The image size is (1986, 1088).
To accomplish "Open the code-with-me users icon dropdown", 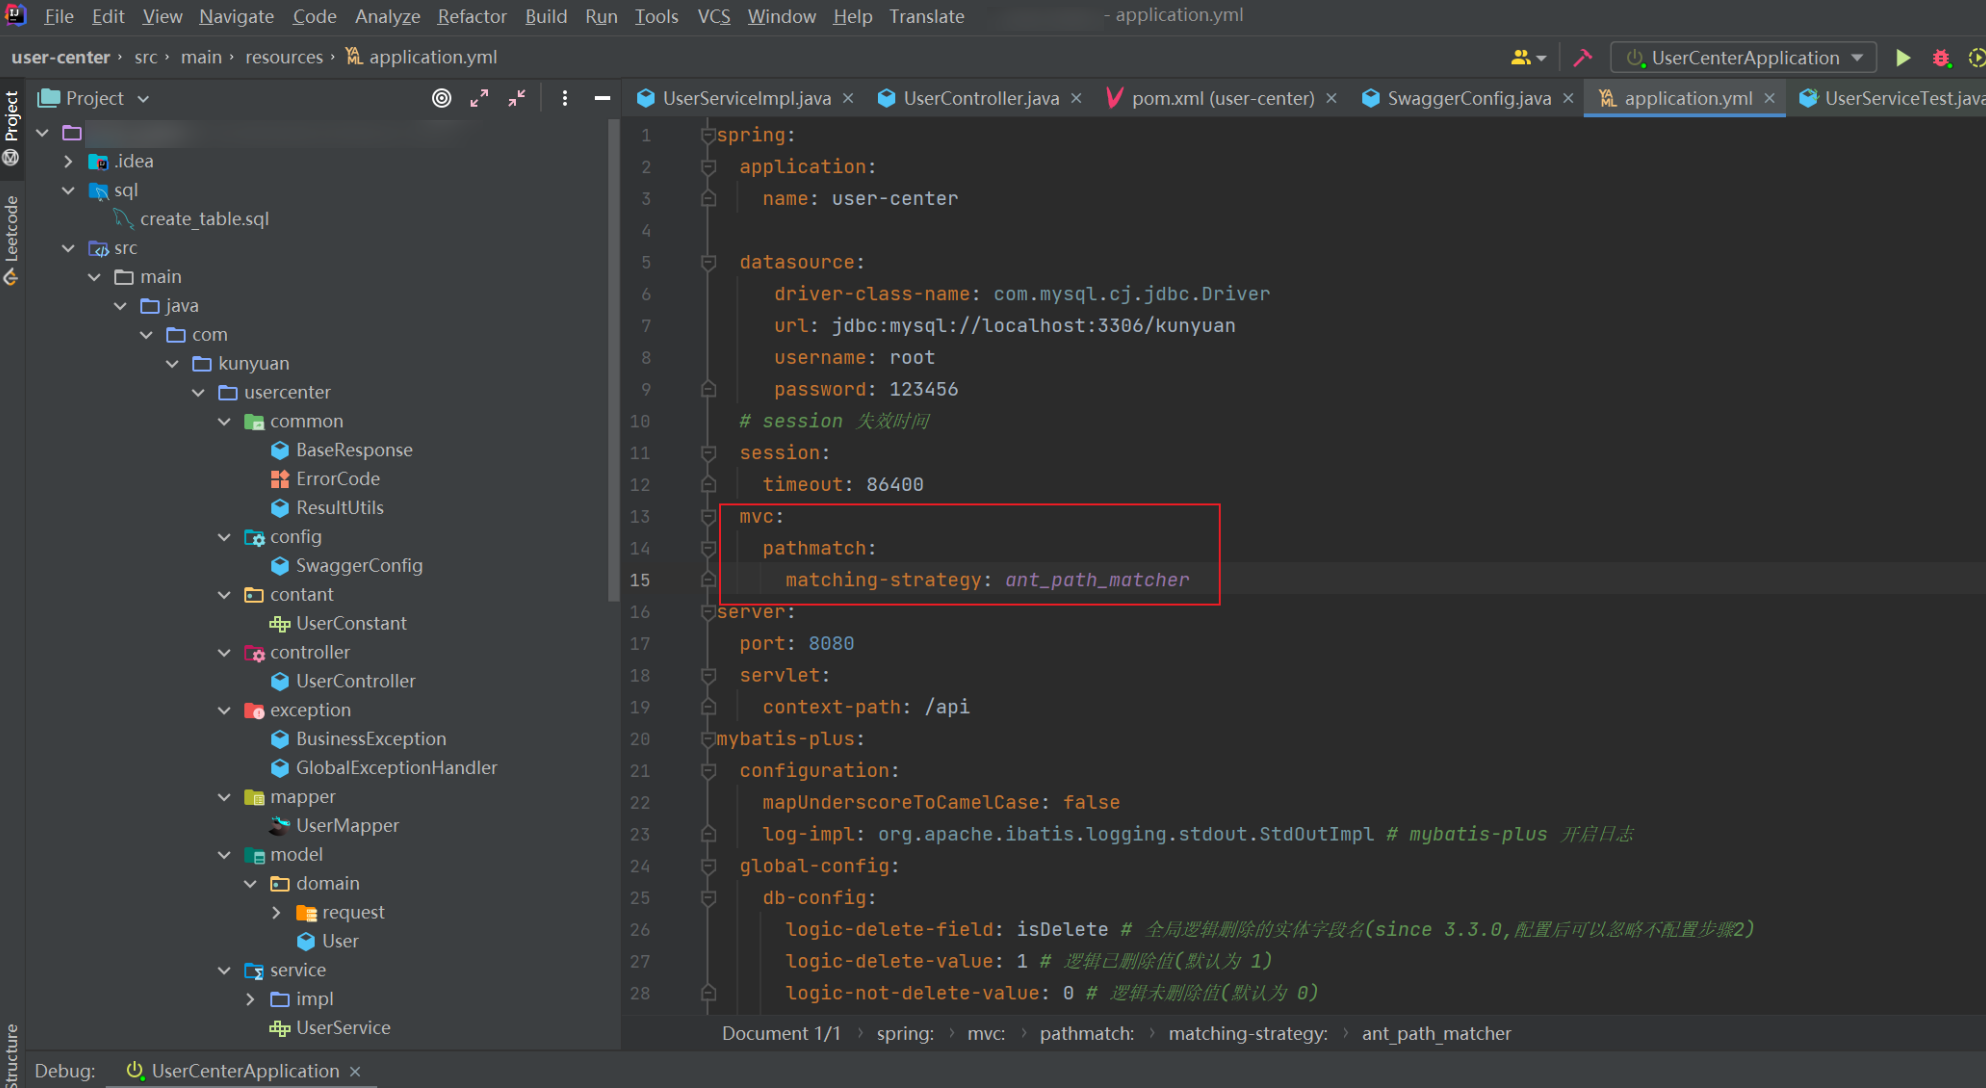I will click(x=1527, y=58).
